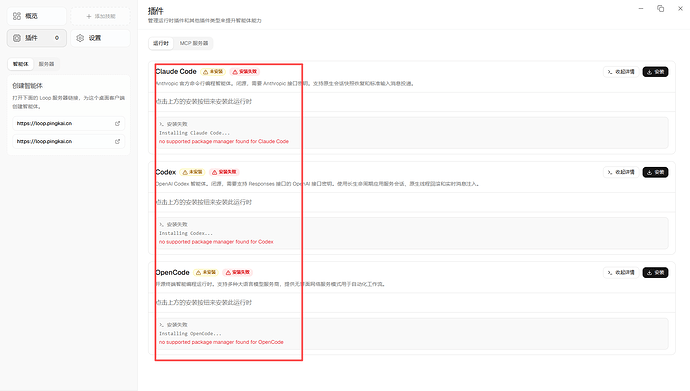
Task: Click the "Installing Claude Code..." log line
Action: [x=194, y=133]
